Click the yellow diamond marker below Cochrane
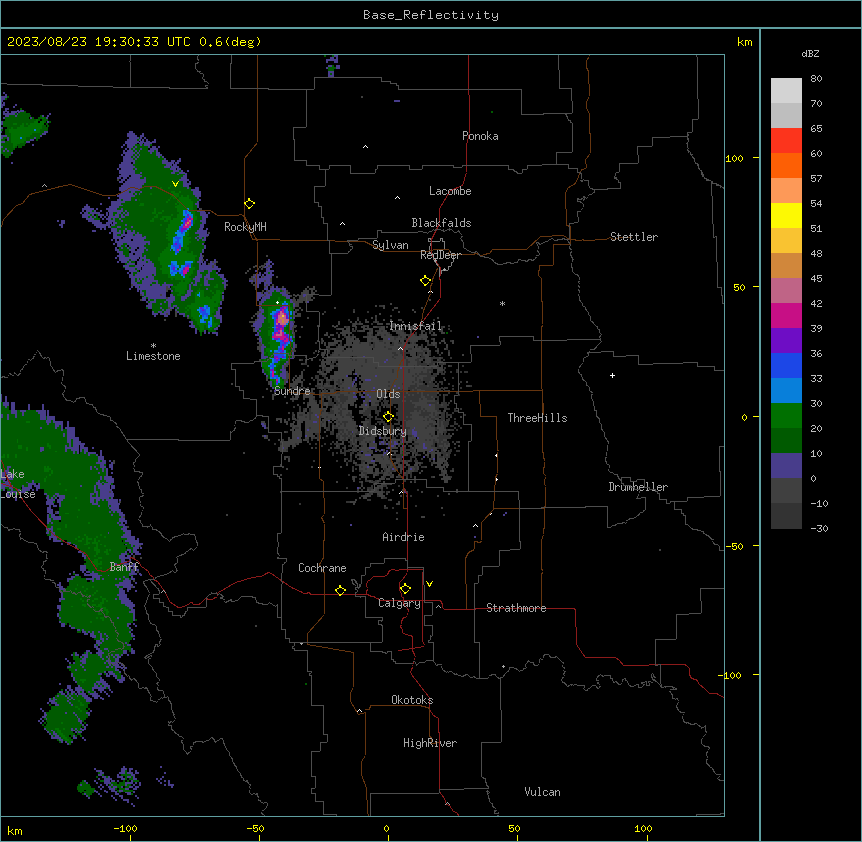The height and width of the screenshot is (842, 862). point(340,590)
